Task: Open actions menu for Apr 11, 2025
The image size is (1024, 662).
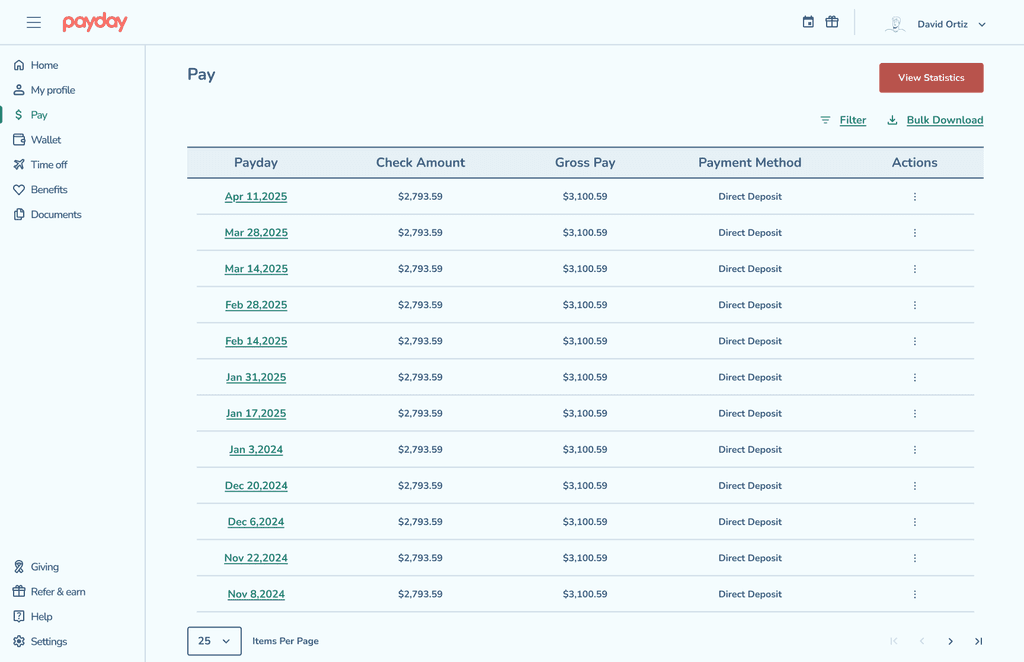Action: [914, 197]
